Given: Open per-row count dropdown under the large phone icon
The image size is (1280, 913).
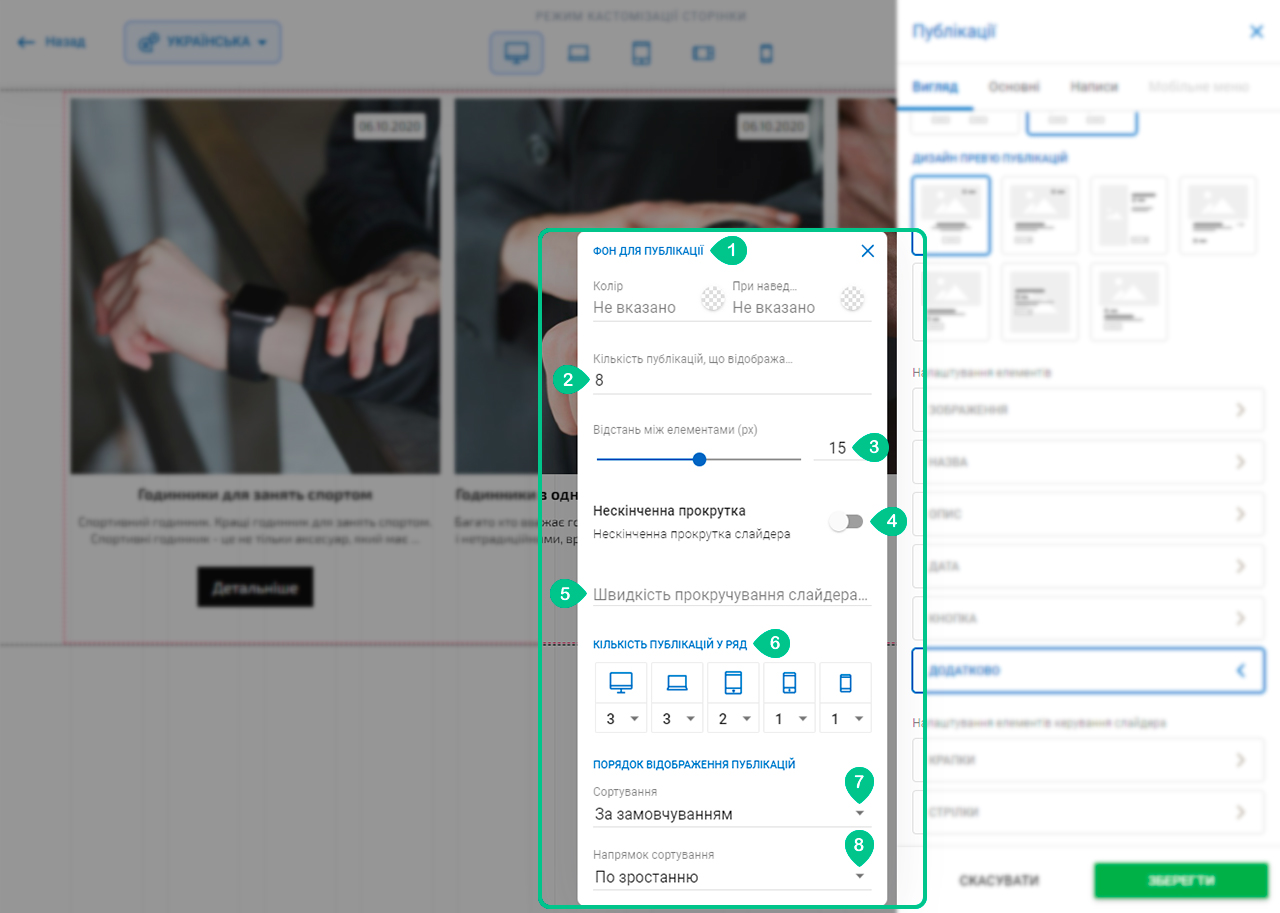Looking at the screenshot, I should (x=789, y=718).
